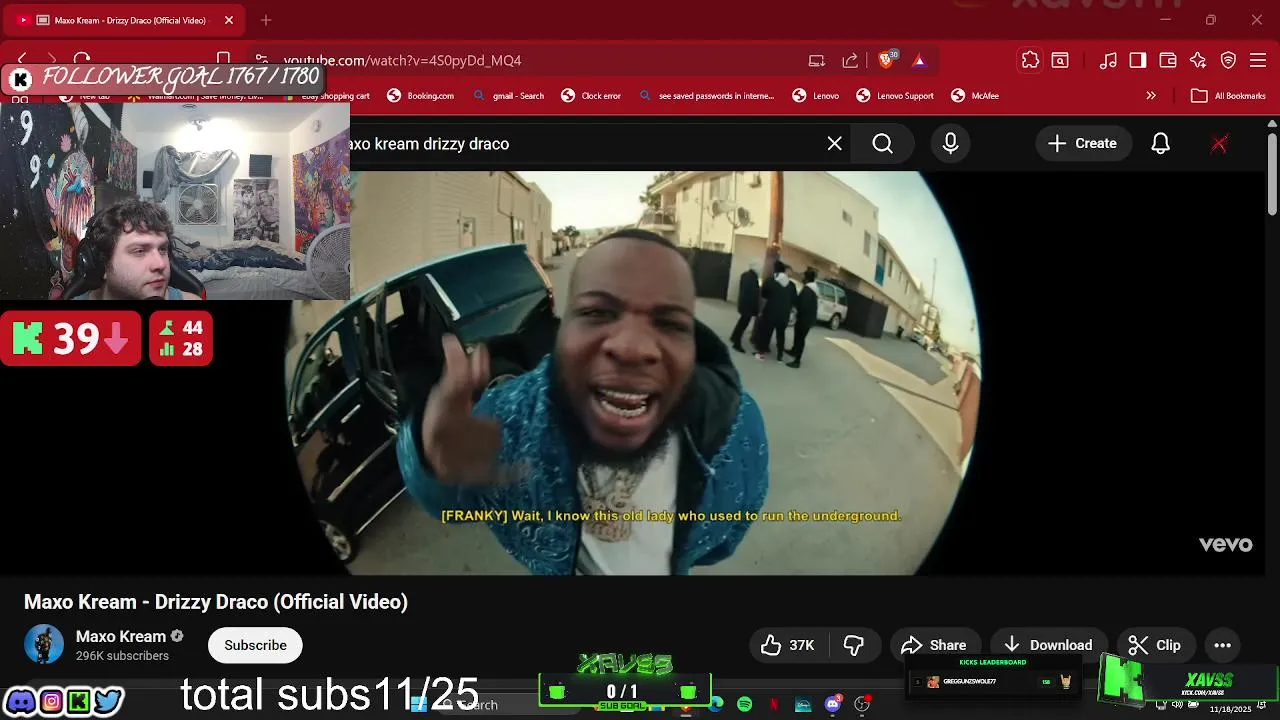Dislike the video

click(854, 645)
